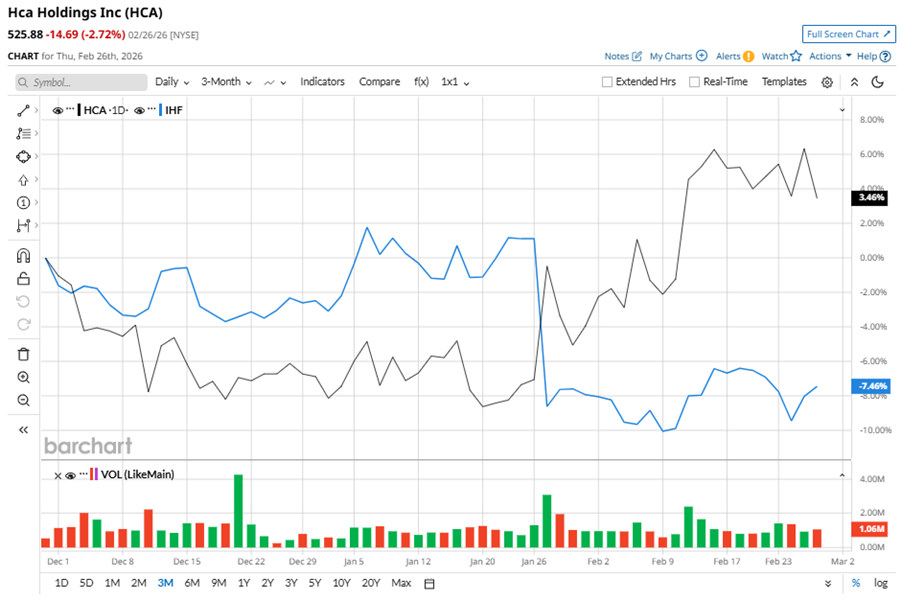Toggle visibility of VOL indicator
The image size is (902, 600).
tap(70, 475)
